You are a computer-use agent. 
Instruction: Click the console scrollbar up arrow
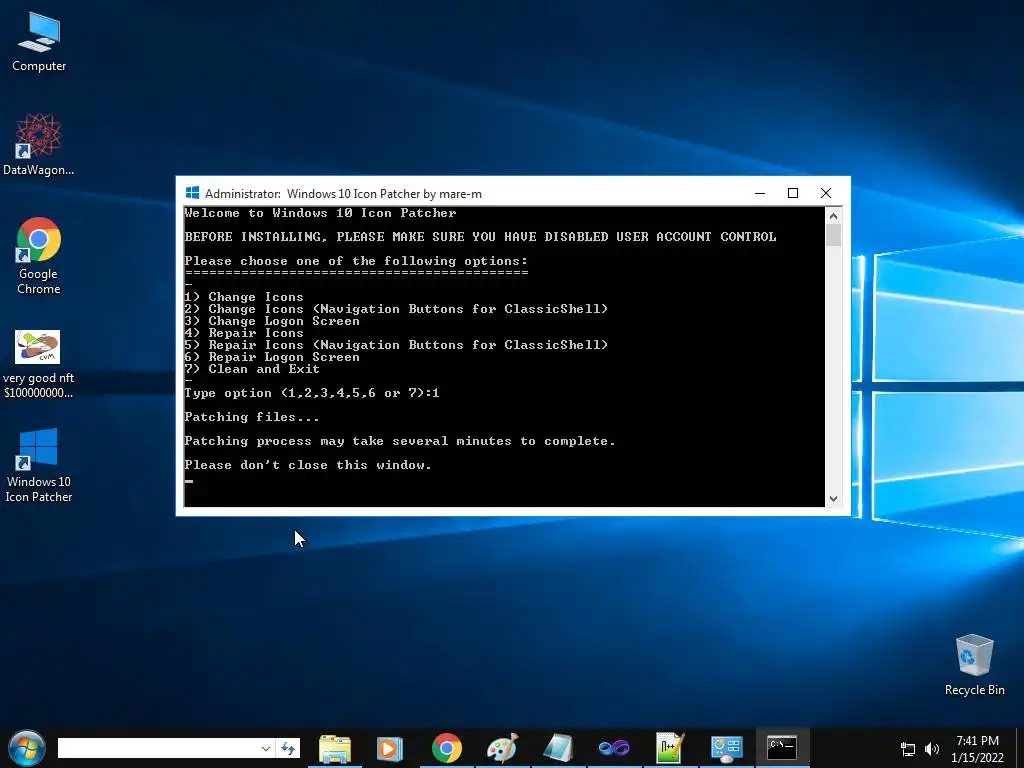(833, 216)
